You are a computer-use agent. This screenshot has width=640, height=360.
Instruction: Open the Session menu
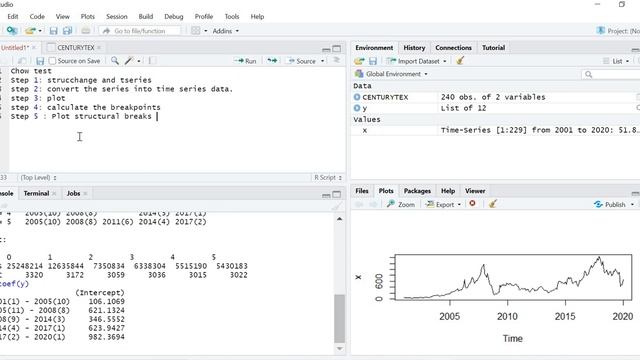tap(117, 17)
